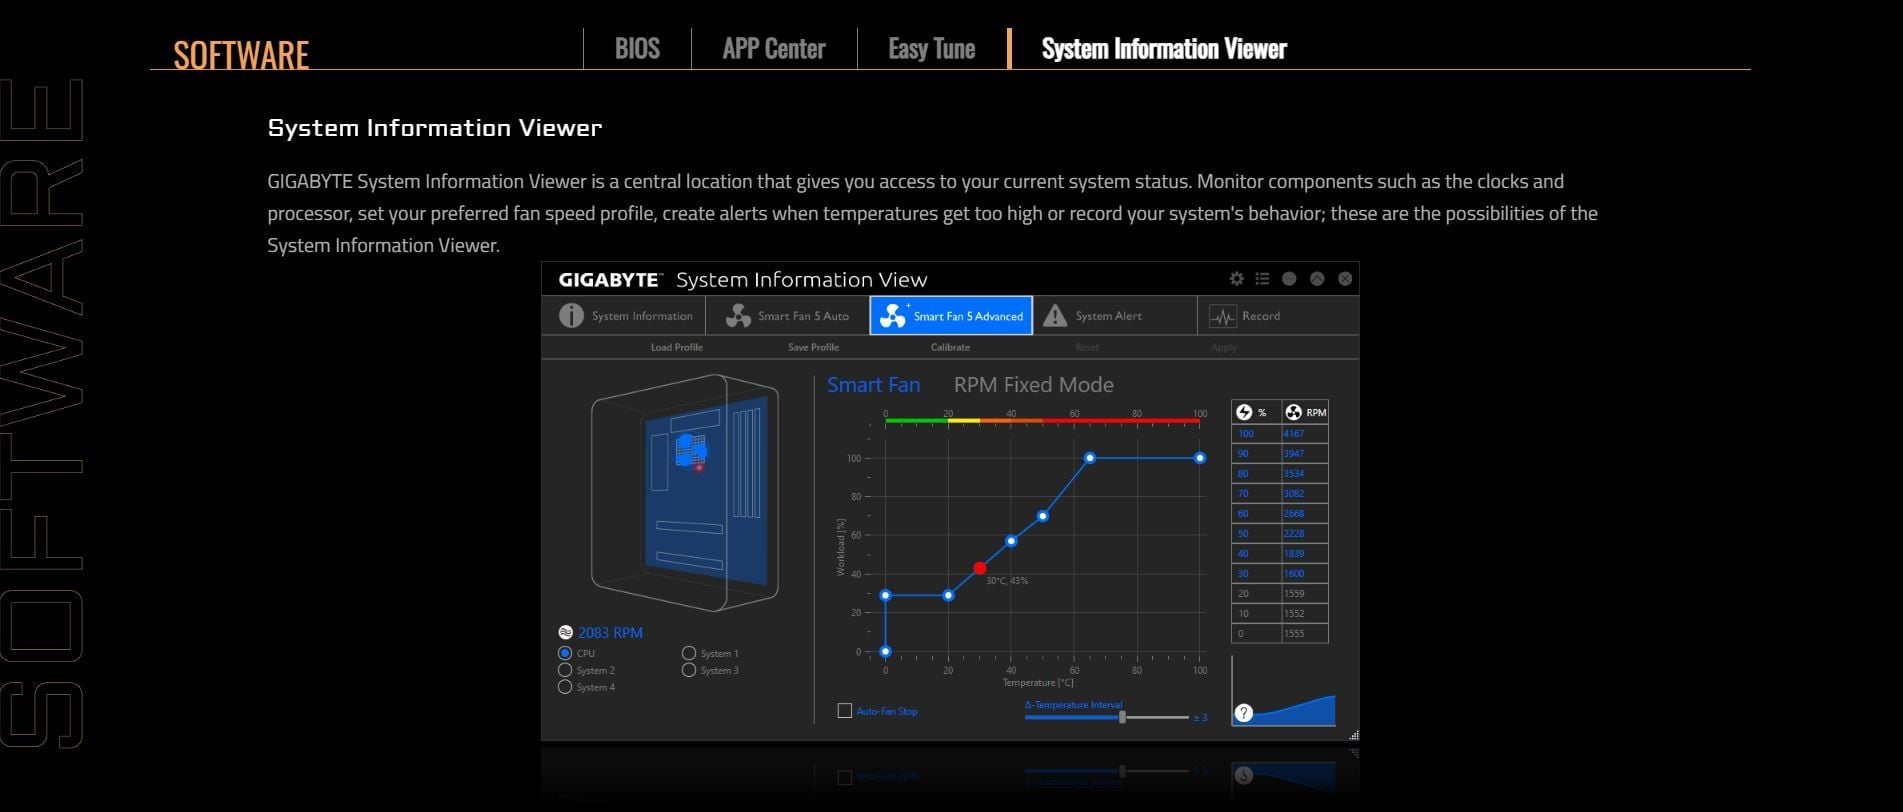Open the Easy Tune tab
The image size is (1903, 812).
click(x=931, y=49)
